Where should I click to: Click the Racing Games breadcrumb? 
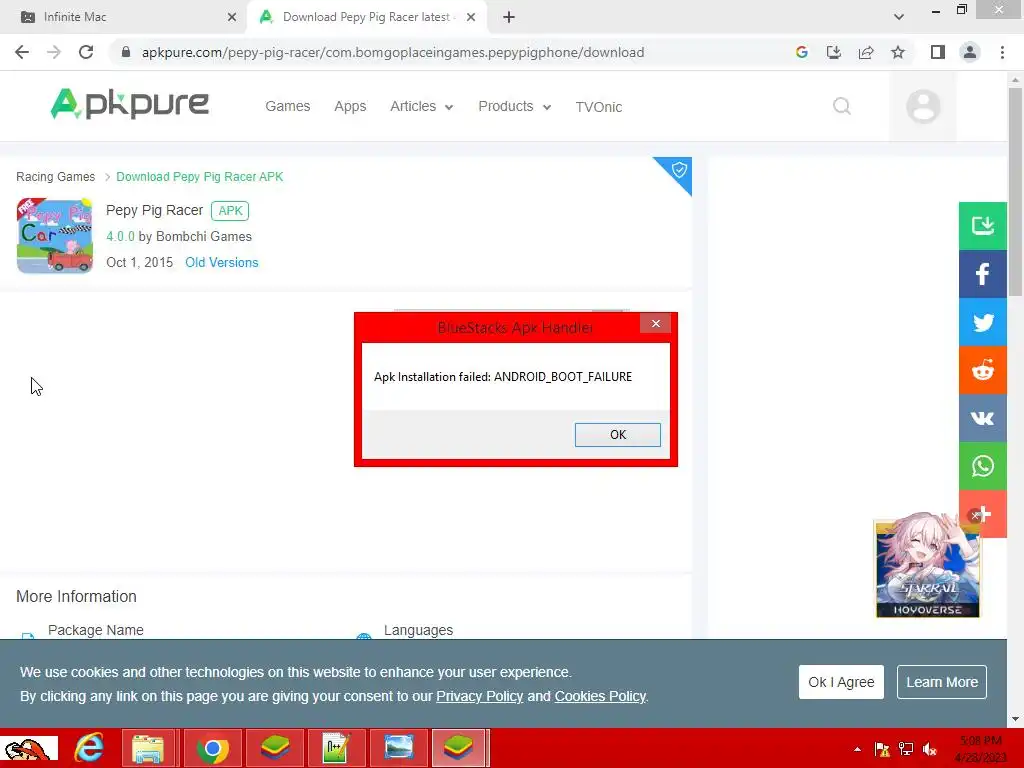coord(56,177)
